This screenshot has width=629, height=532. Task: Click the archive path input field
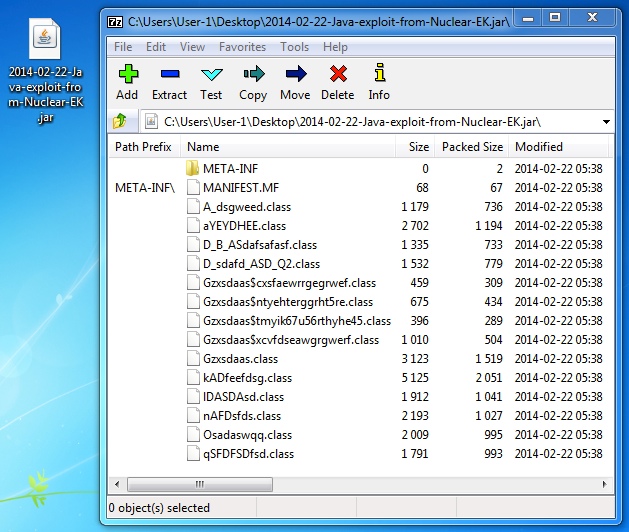(x=370, y=122)
